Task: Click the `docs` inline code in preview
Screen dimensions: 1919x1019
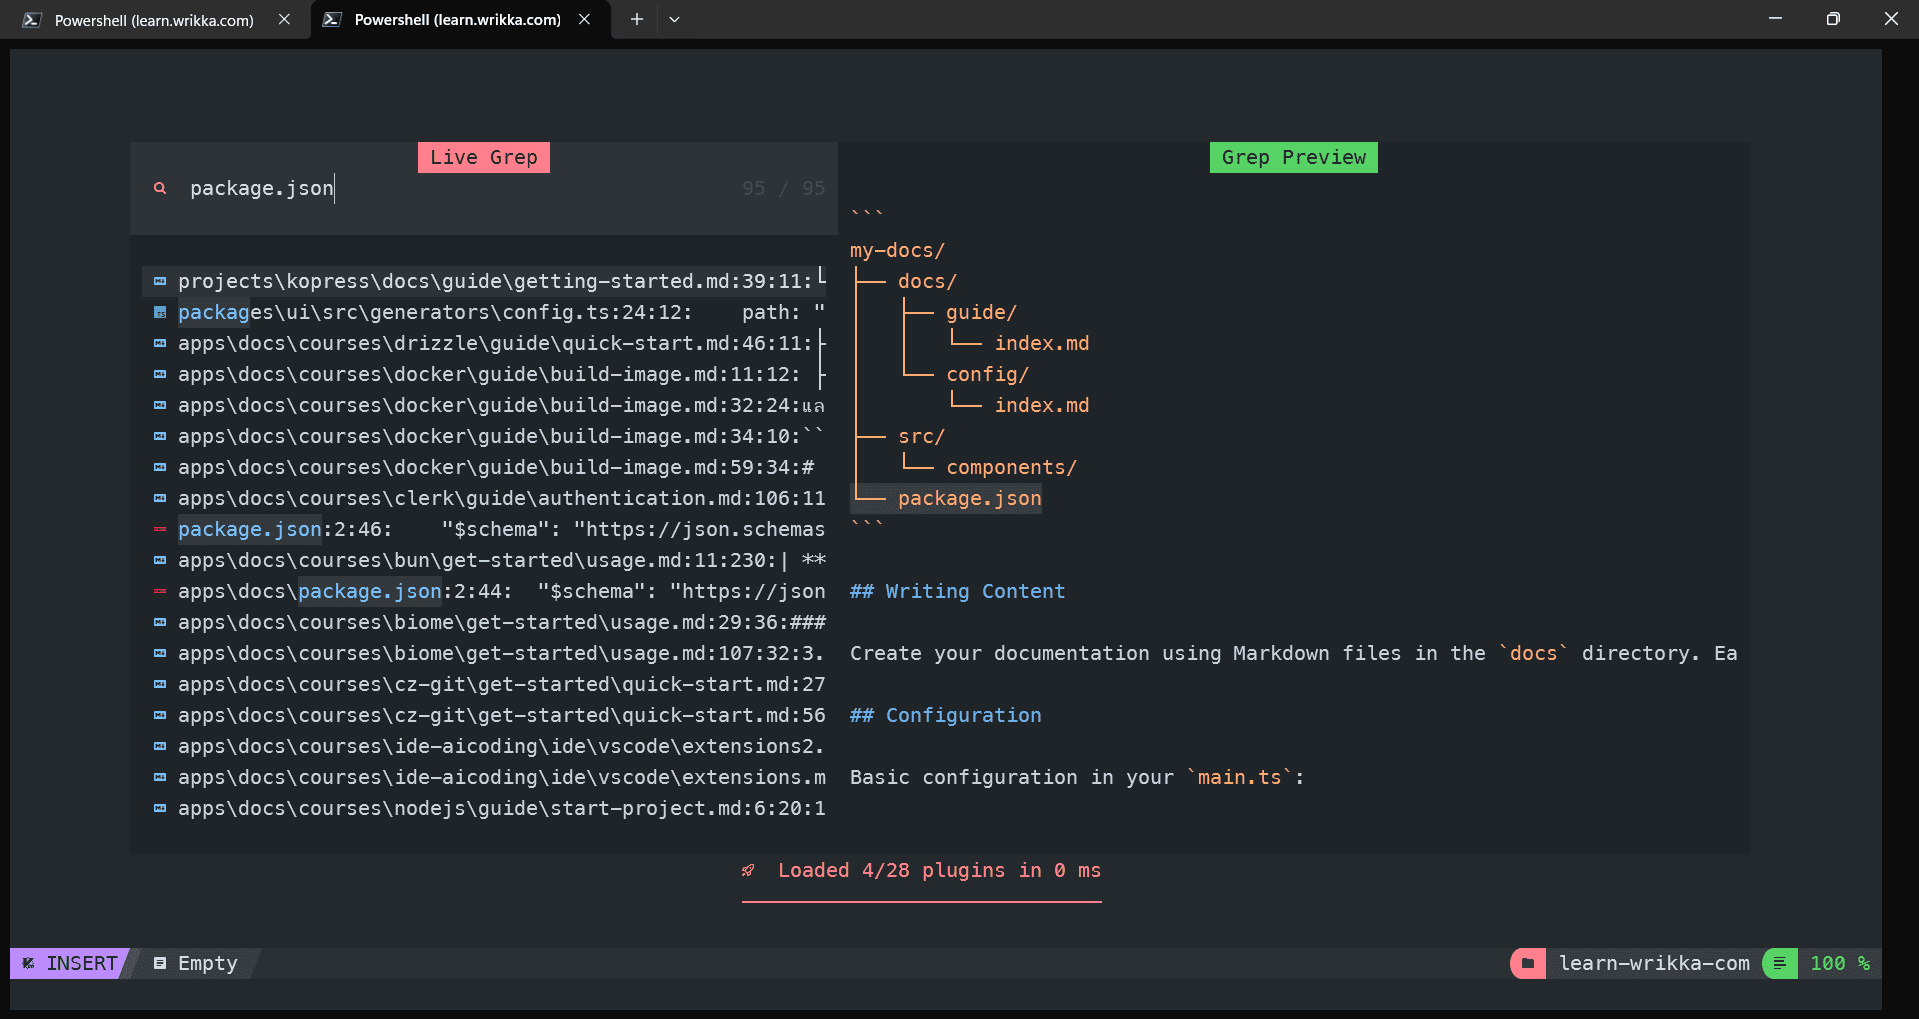Action: point(1533,653)
